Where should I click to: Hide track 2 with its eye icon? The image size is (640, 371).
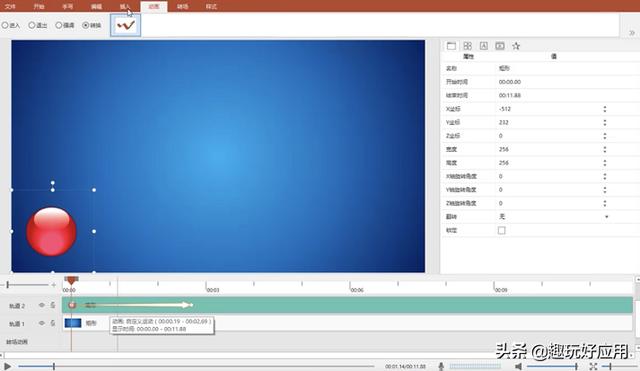42,305
